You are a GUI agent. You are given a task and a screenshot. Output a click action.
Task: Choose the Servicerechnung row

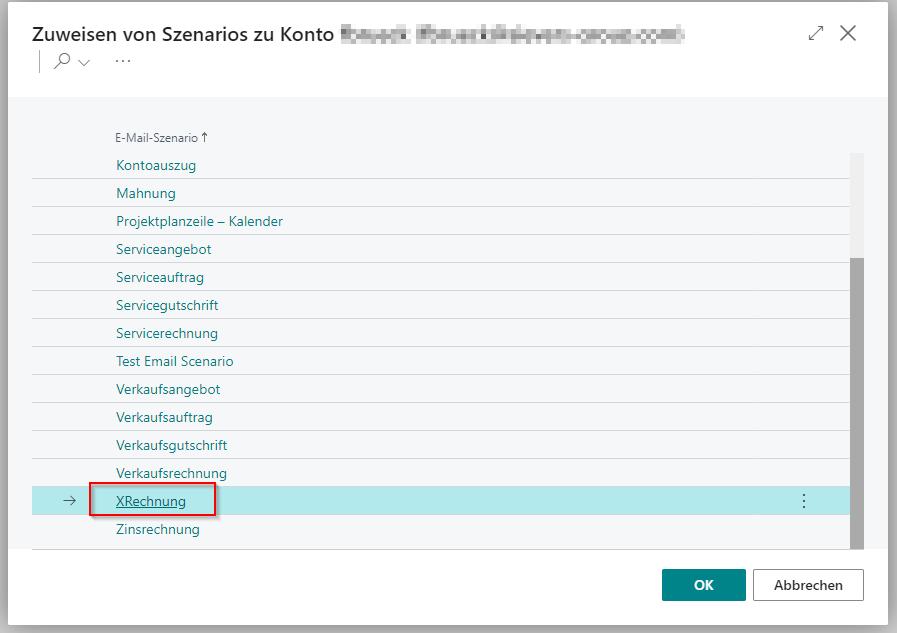point(166,333)
